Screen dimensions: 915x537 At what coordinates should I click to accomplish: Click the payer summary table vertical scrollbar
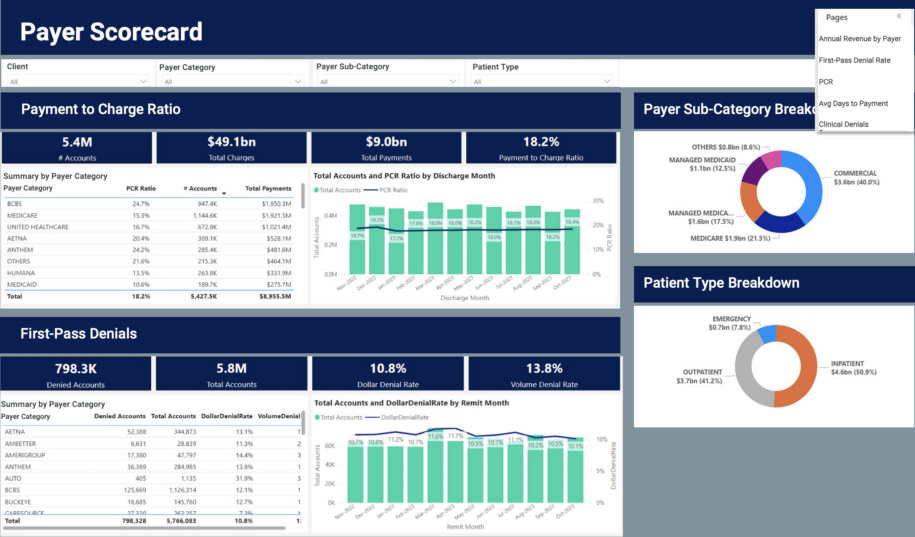pos(303,196)
